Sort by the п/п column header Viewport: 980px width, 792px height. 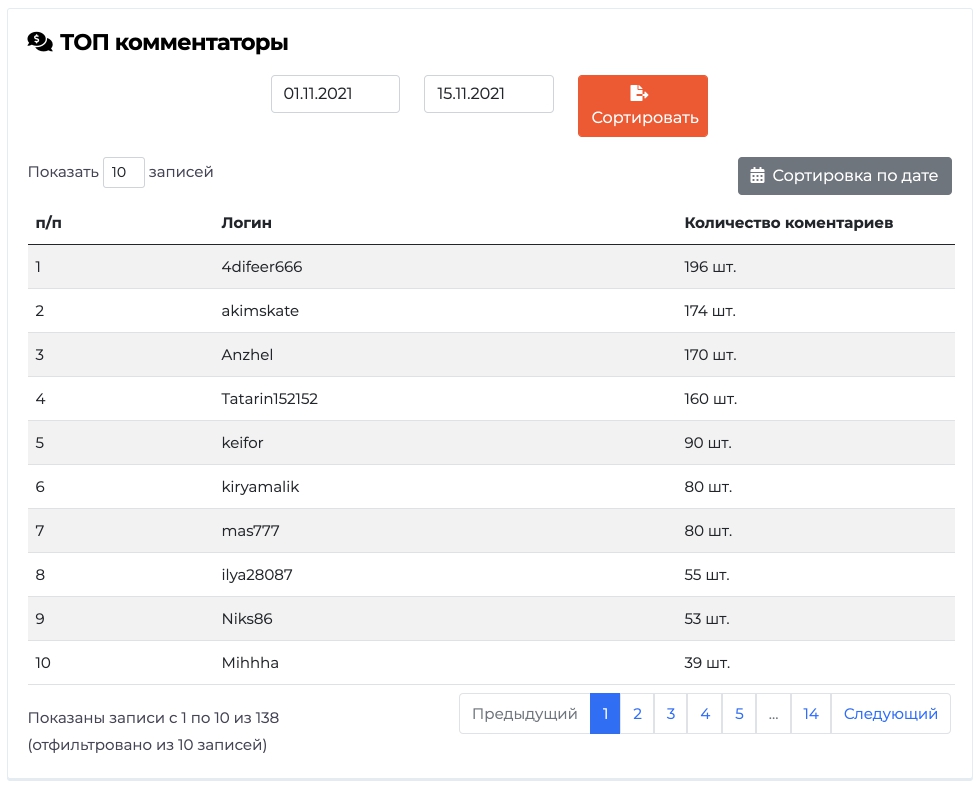49,223
